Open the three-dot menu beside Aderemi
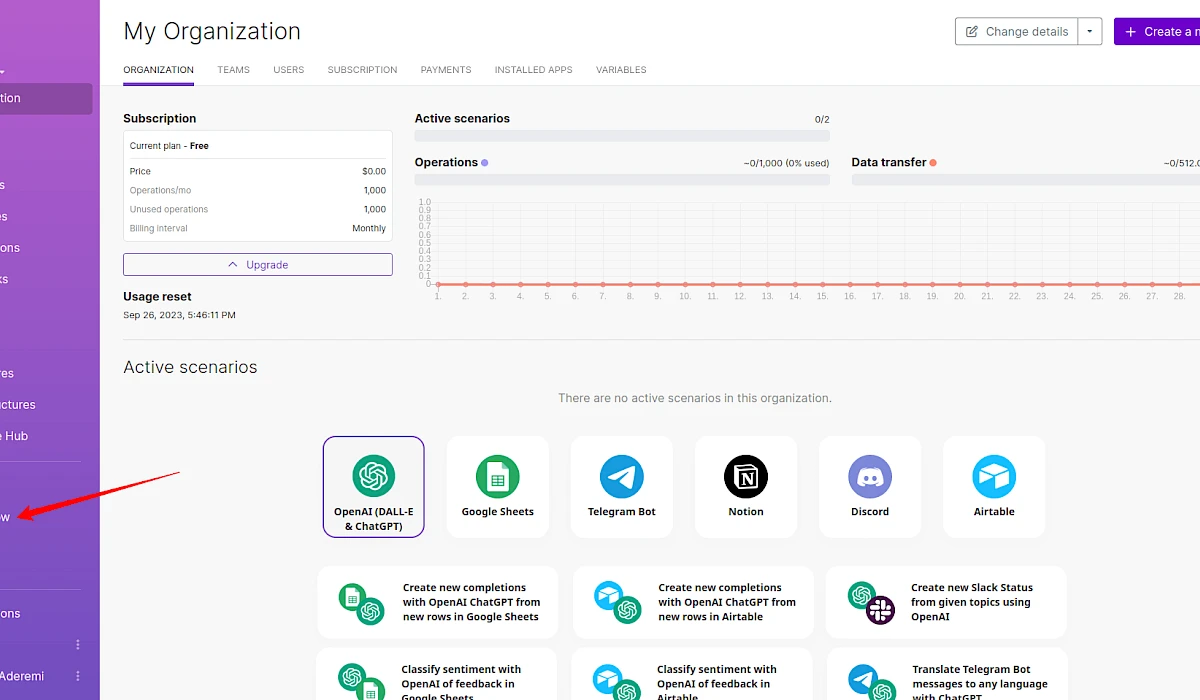1200x700 pixels. (78, 676)
